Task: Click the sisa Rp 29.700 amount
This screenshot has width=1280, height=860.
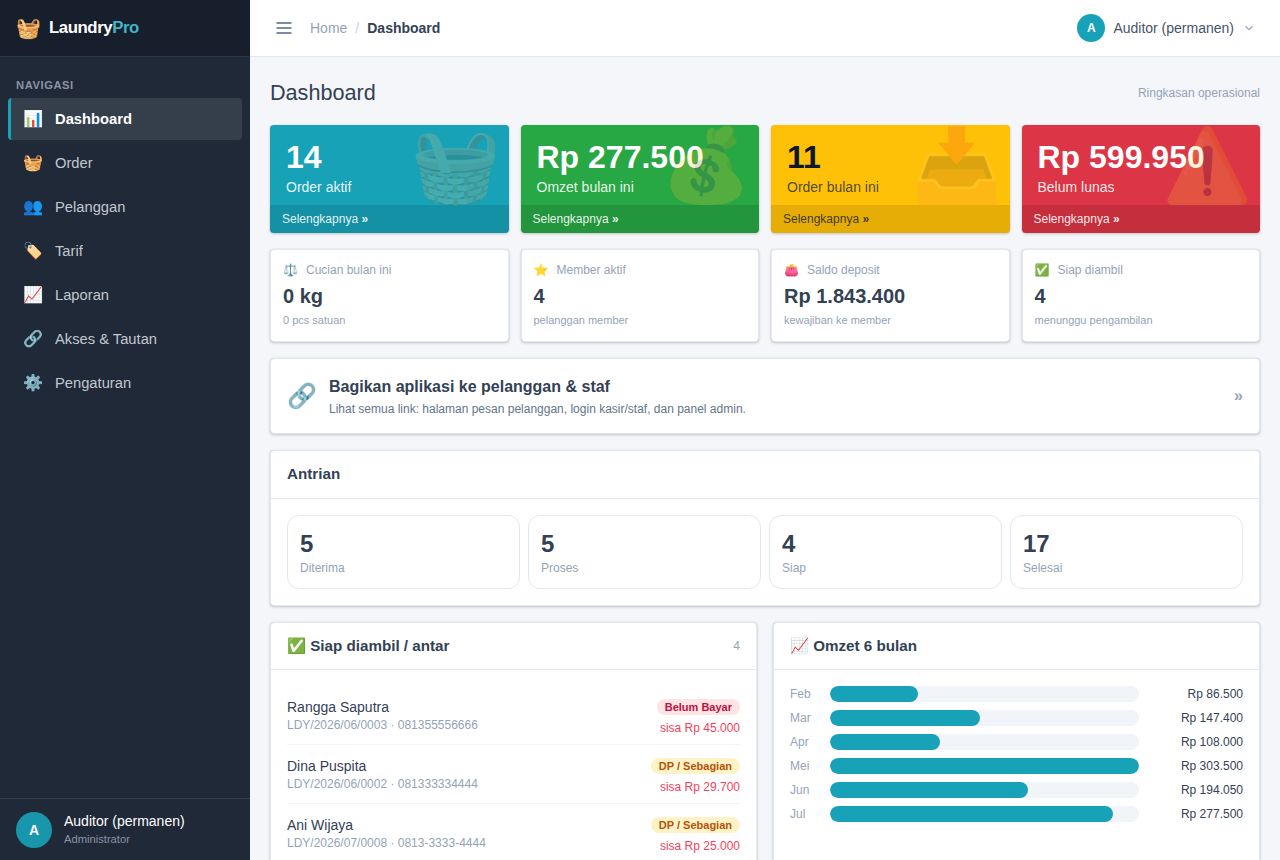Action: 700,787
